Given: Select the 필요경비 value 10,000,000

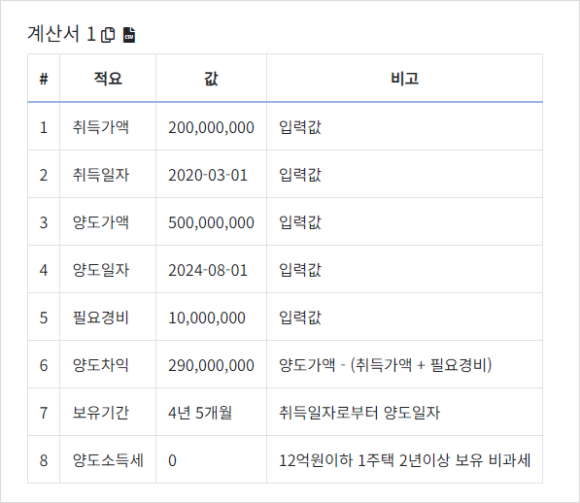Looking at the screenshot, I should (x=207, y=318).
